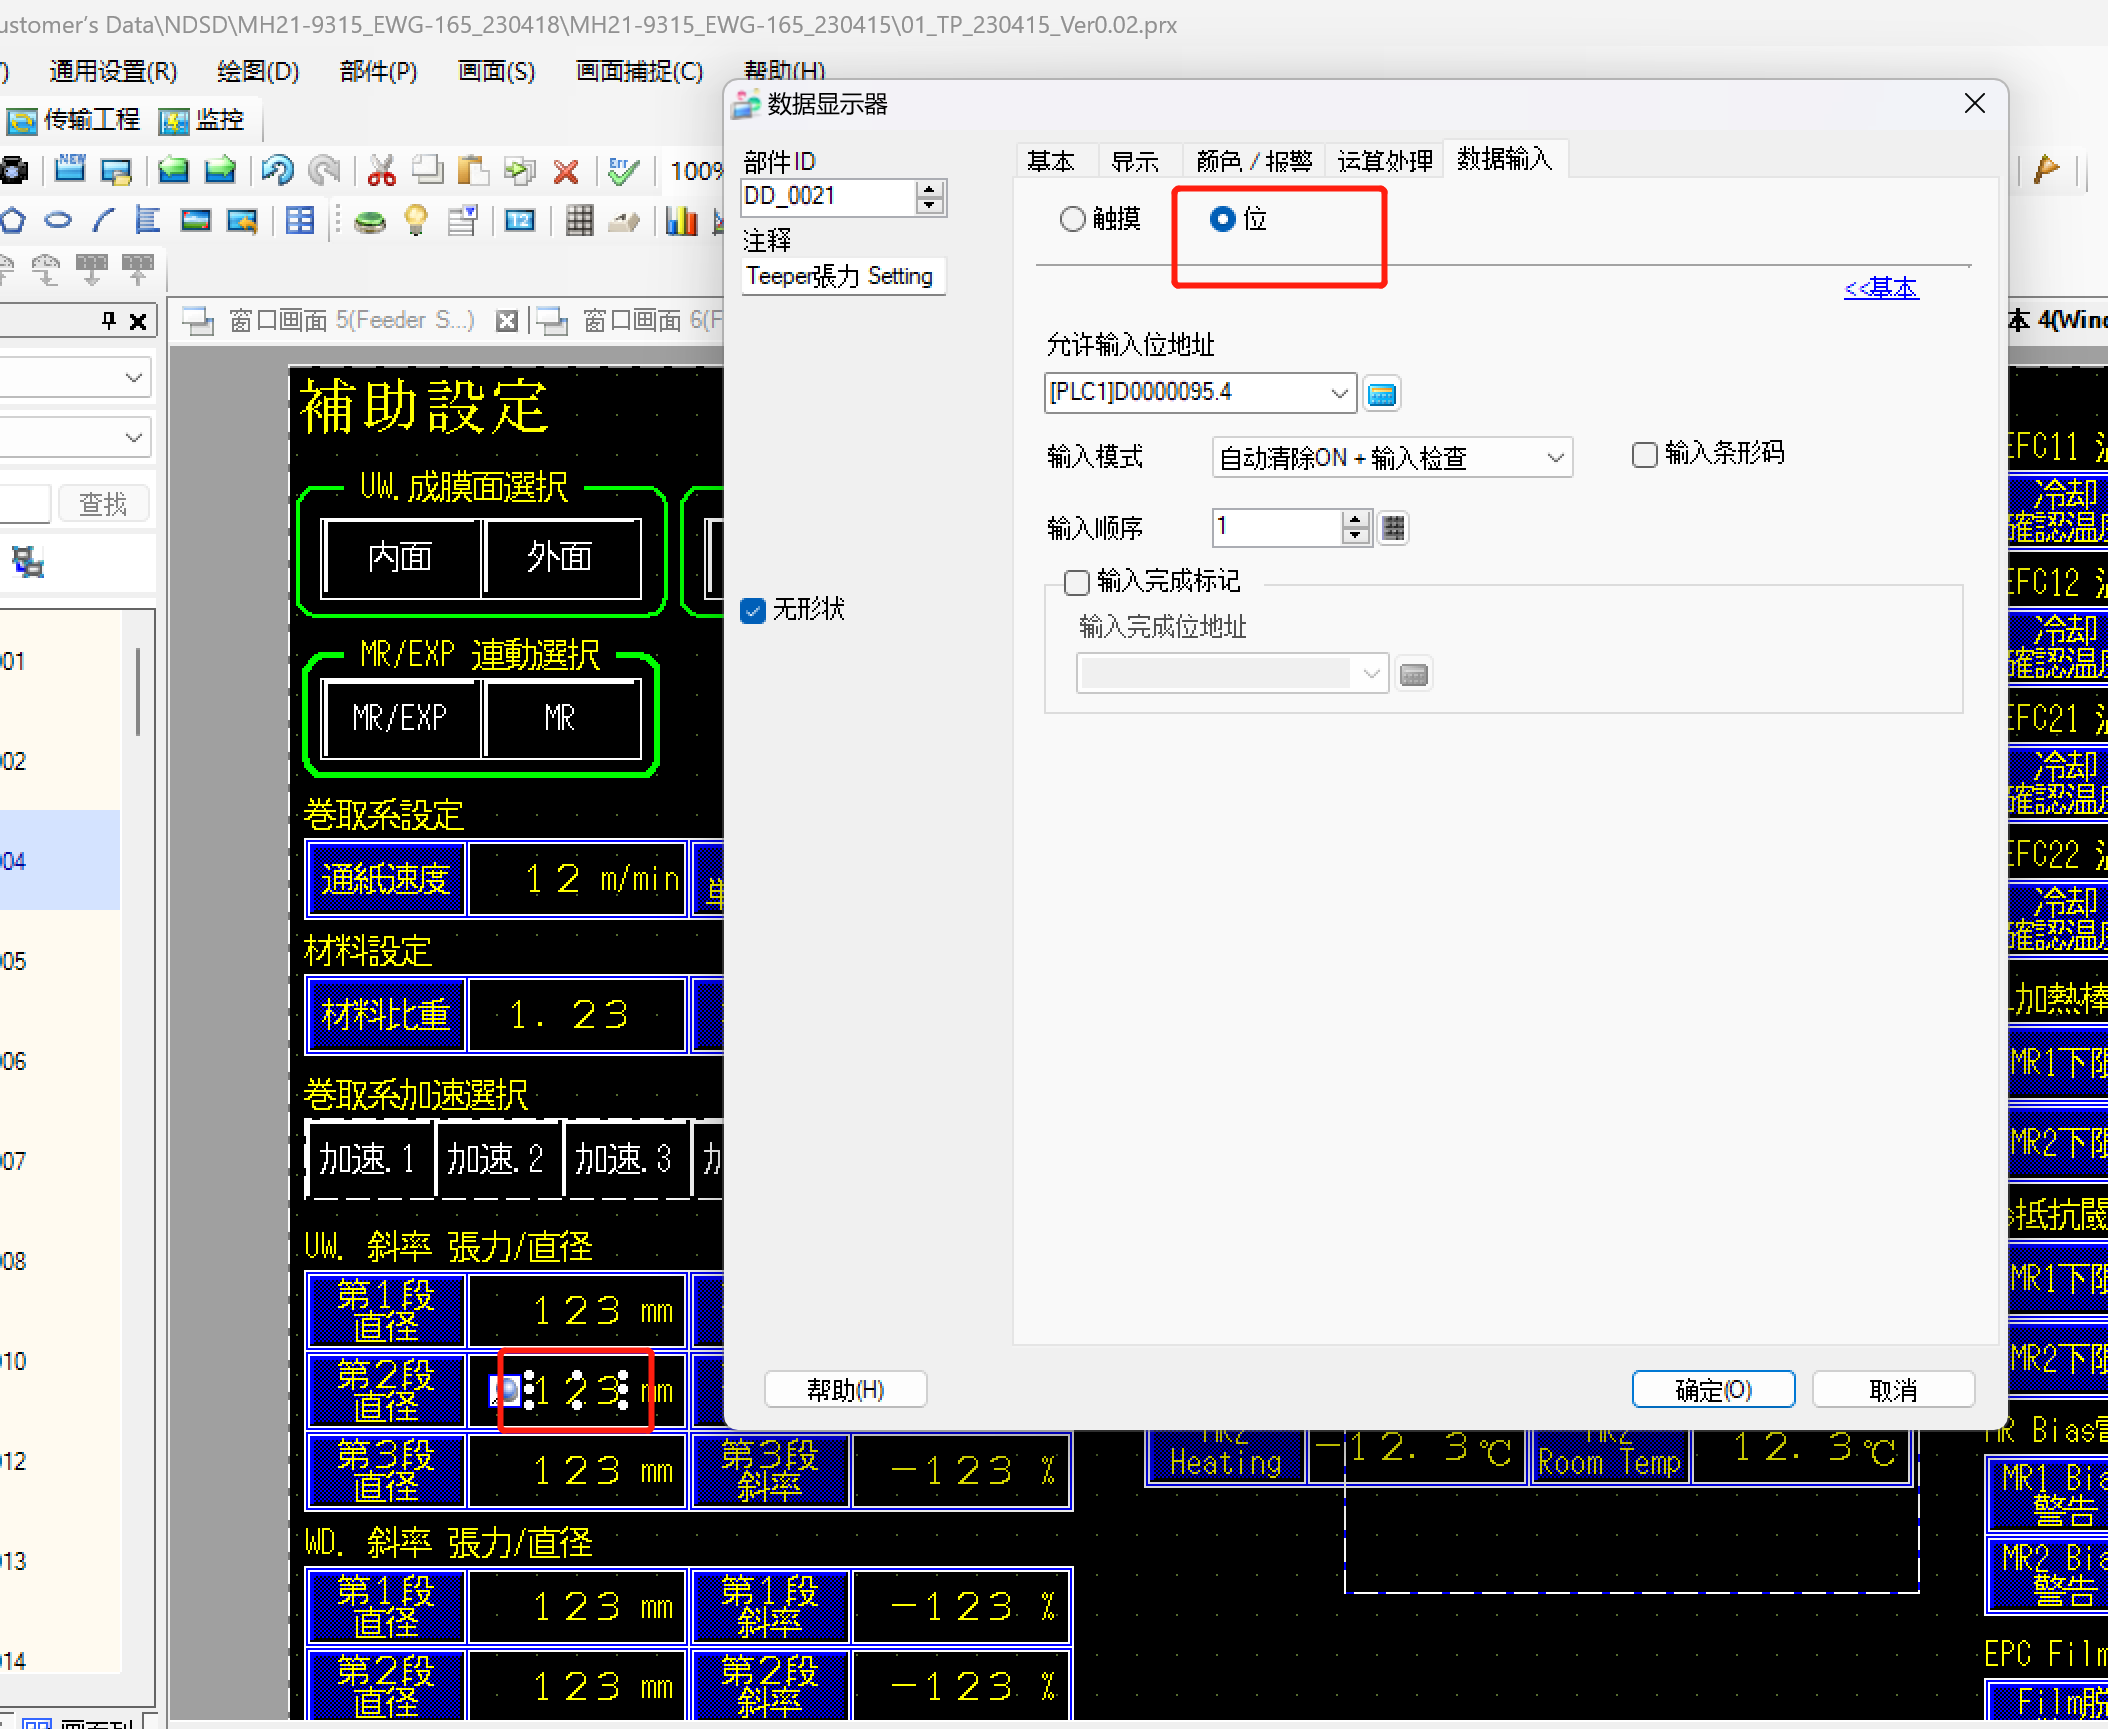The height and width of the screenshot is (1729, 2108).
Task: Click the data display part icon
Action: 520,221
